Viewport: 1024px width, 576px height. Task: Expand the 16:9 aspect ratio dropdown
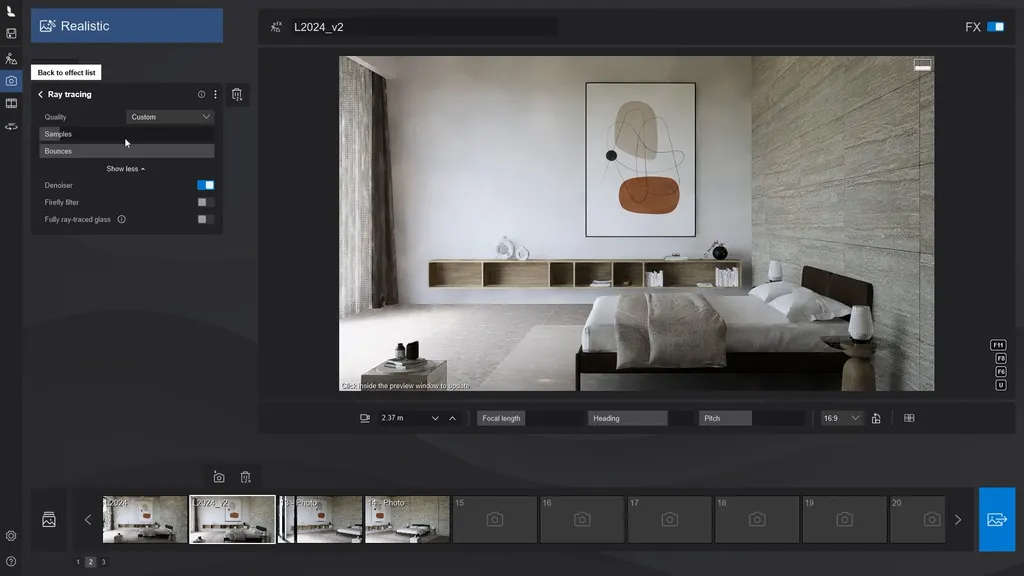tap(841, 418)
